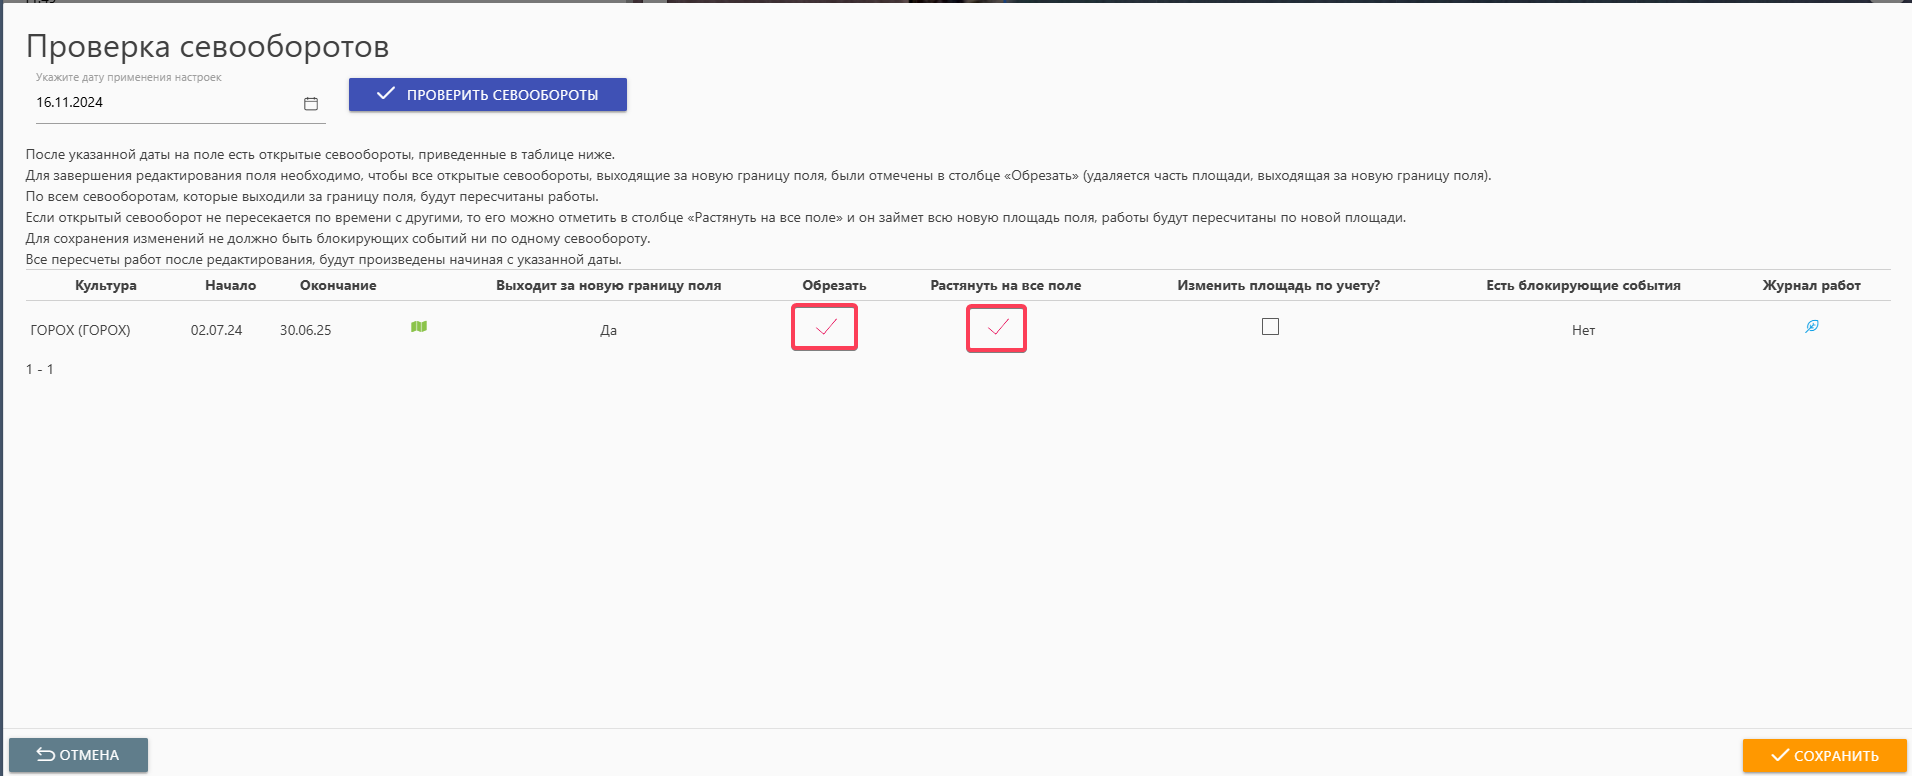Click the СОХРАНИТЬ button
Image resolution: width=1912 pixels, height=776 pixels.
[1824, 755]
